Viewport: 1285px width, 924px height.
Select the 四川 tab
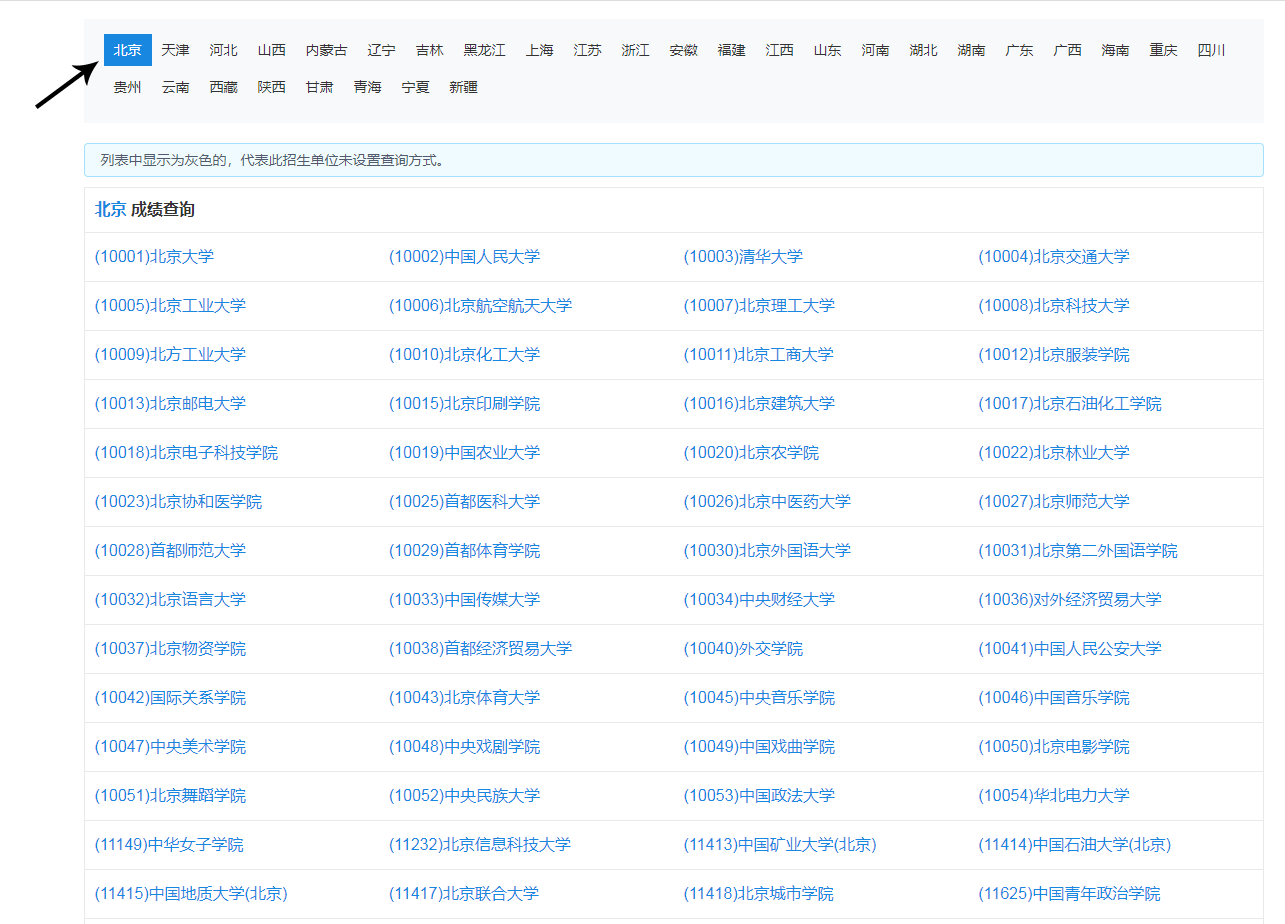click(1212, 50)
